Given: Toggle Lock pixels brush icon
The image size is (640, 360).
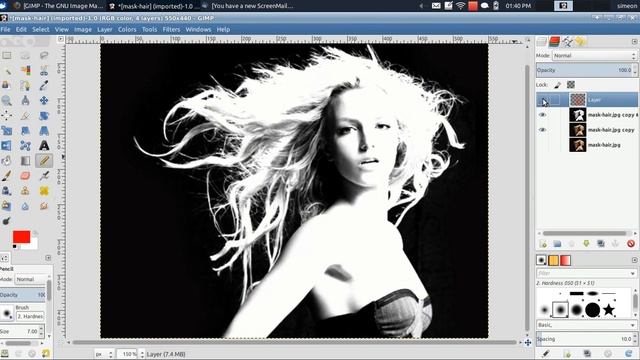Looking at the screenshot, I should coord(558,85).
